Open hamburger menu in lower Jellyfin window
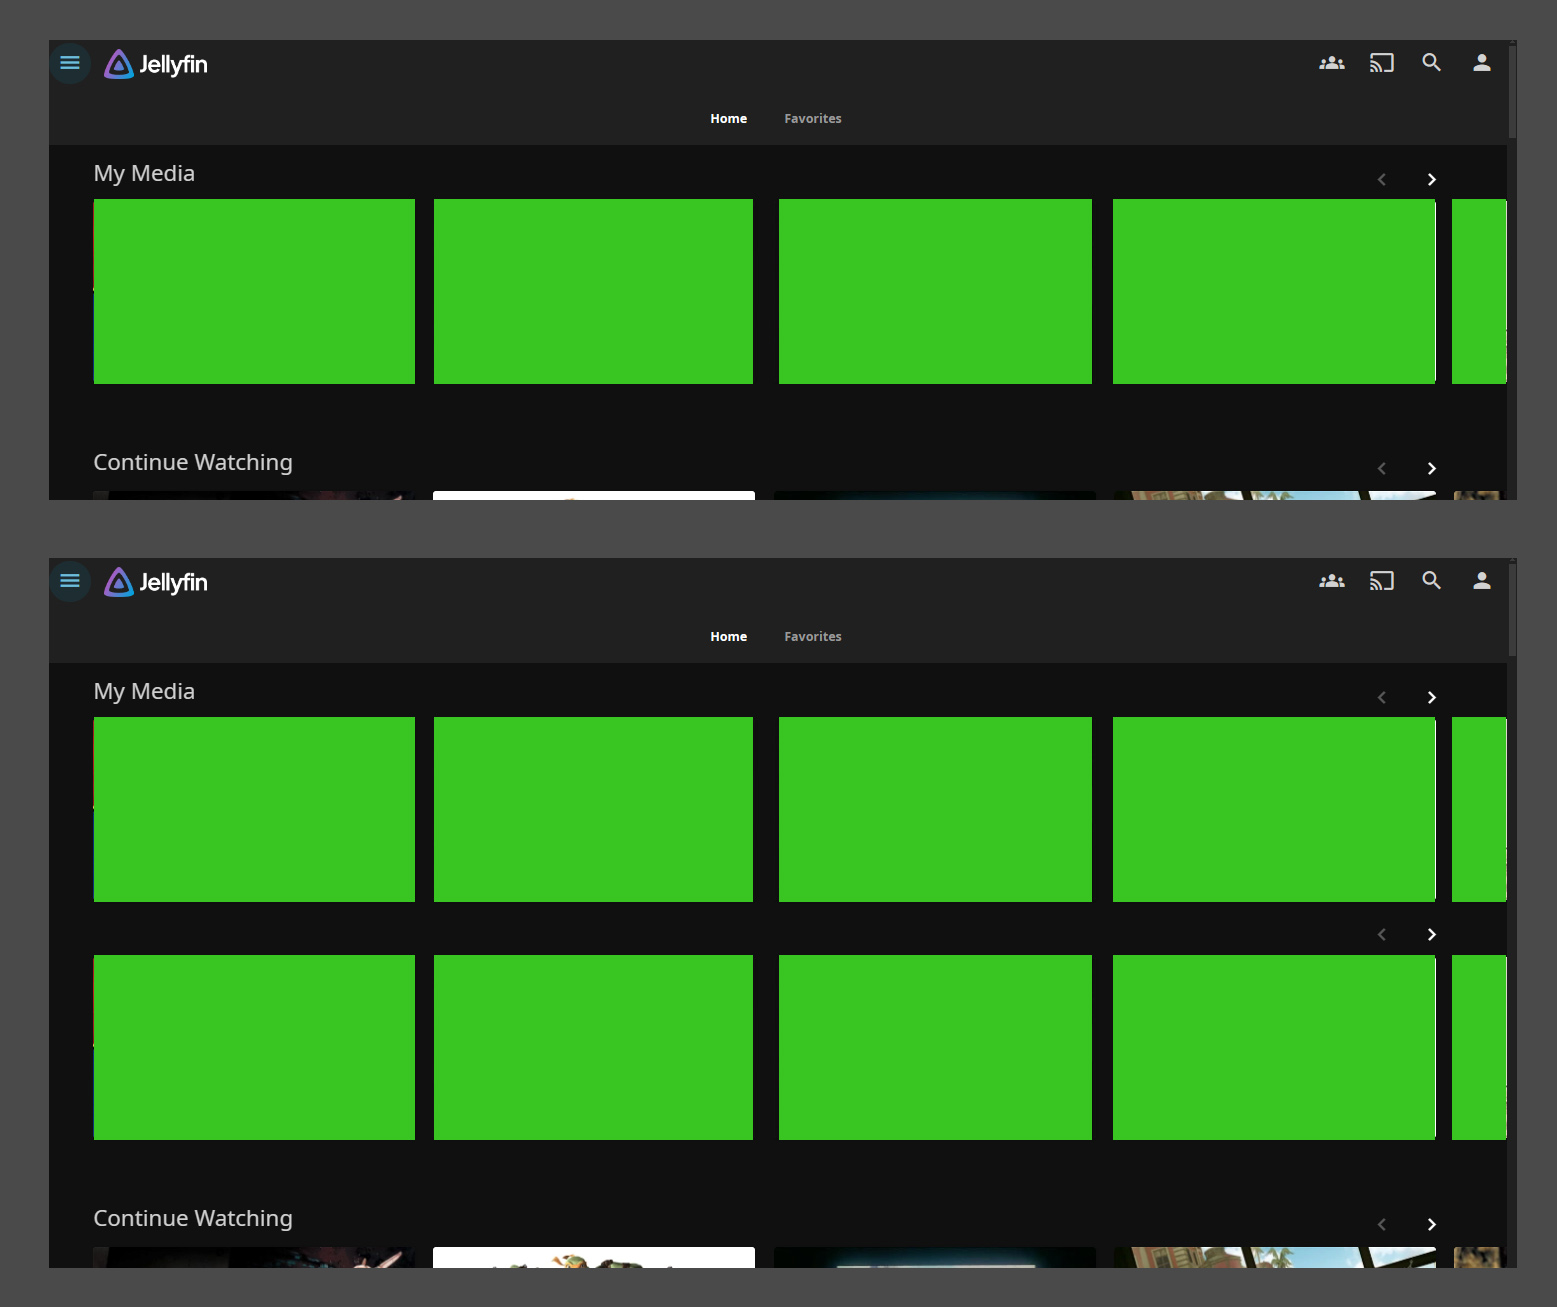Image resolution: width=1557 pixels, height=1307 pixels. pos(70,581)
